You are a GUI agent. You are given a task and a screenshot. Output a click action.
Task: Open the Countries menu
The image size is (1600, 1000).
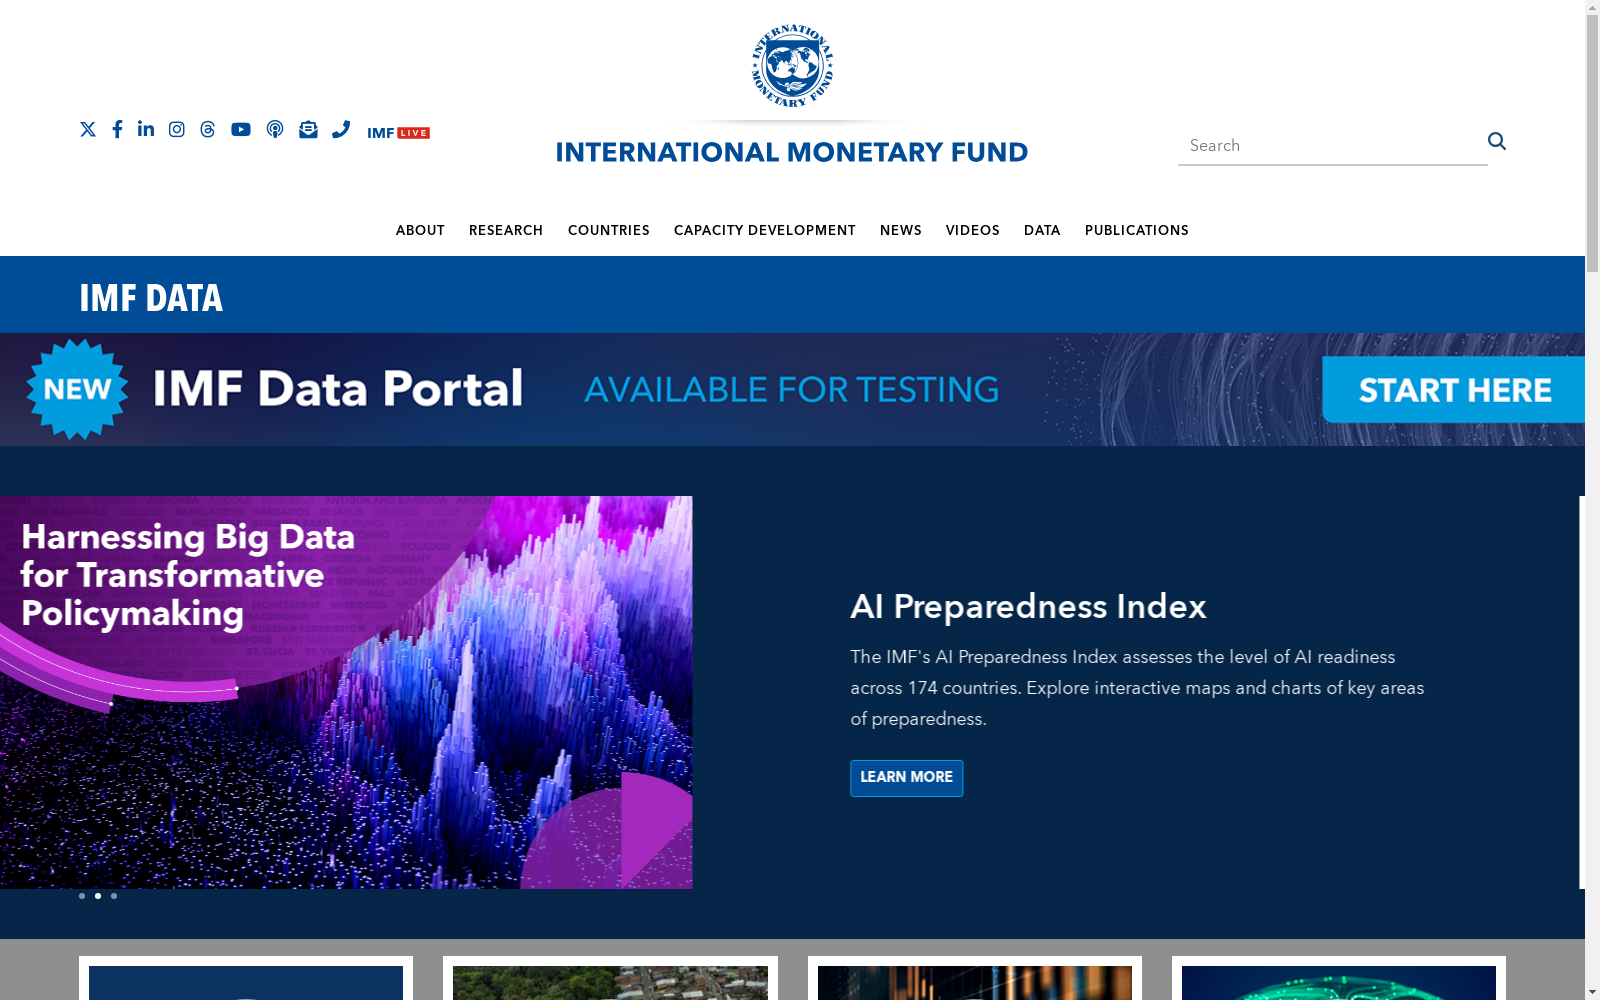(x=609, y=230)
